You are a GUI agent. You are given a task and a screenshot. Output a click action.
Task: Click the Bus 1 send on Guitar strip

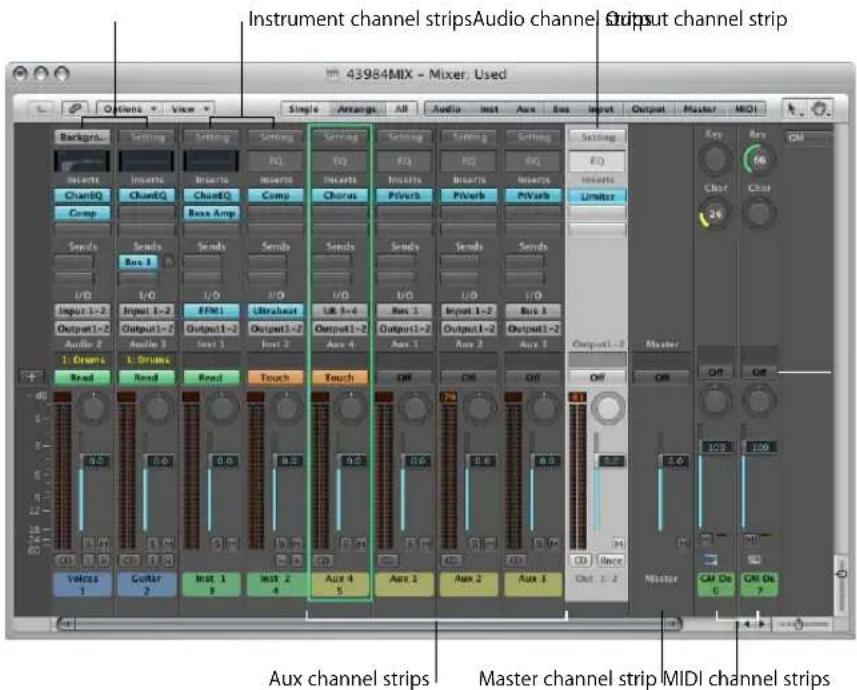click(x=138, y=262)
